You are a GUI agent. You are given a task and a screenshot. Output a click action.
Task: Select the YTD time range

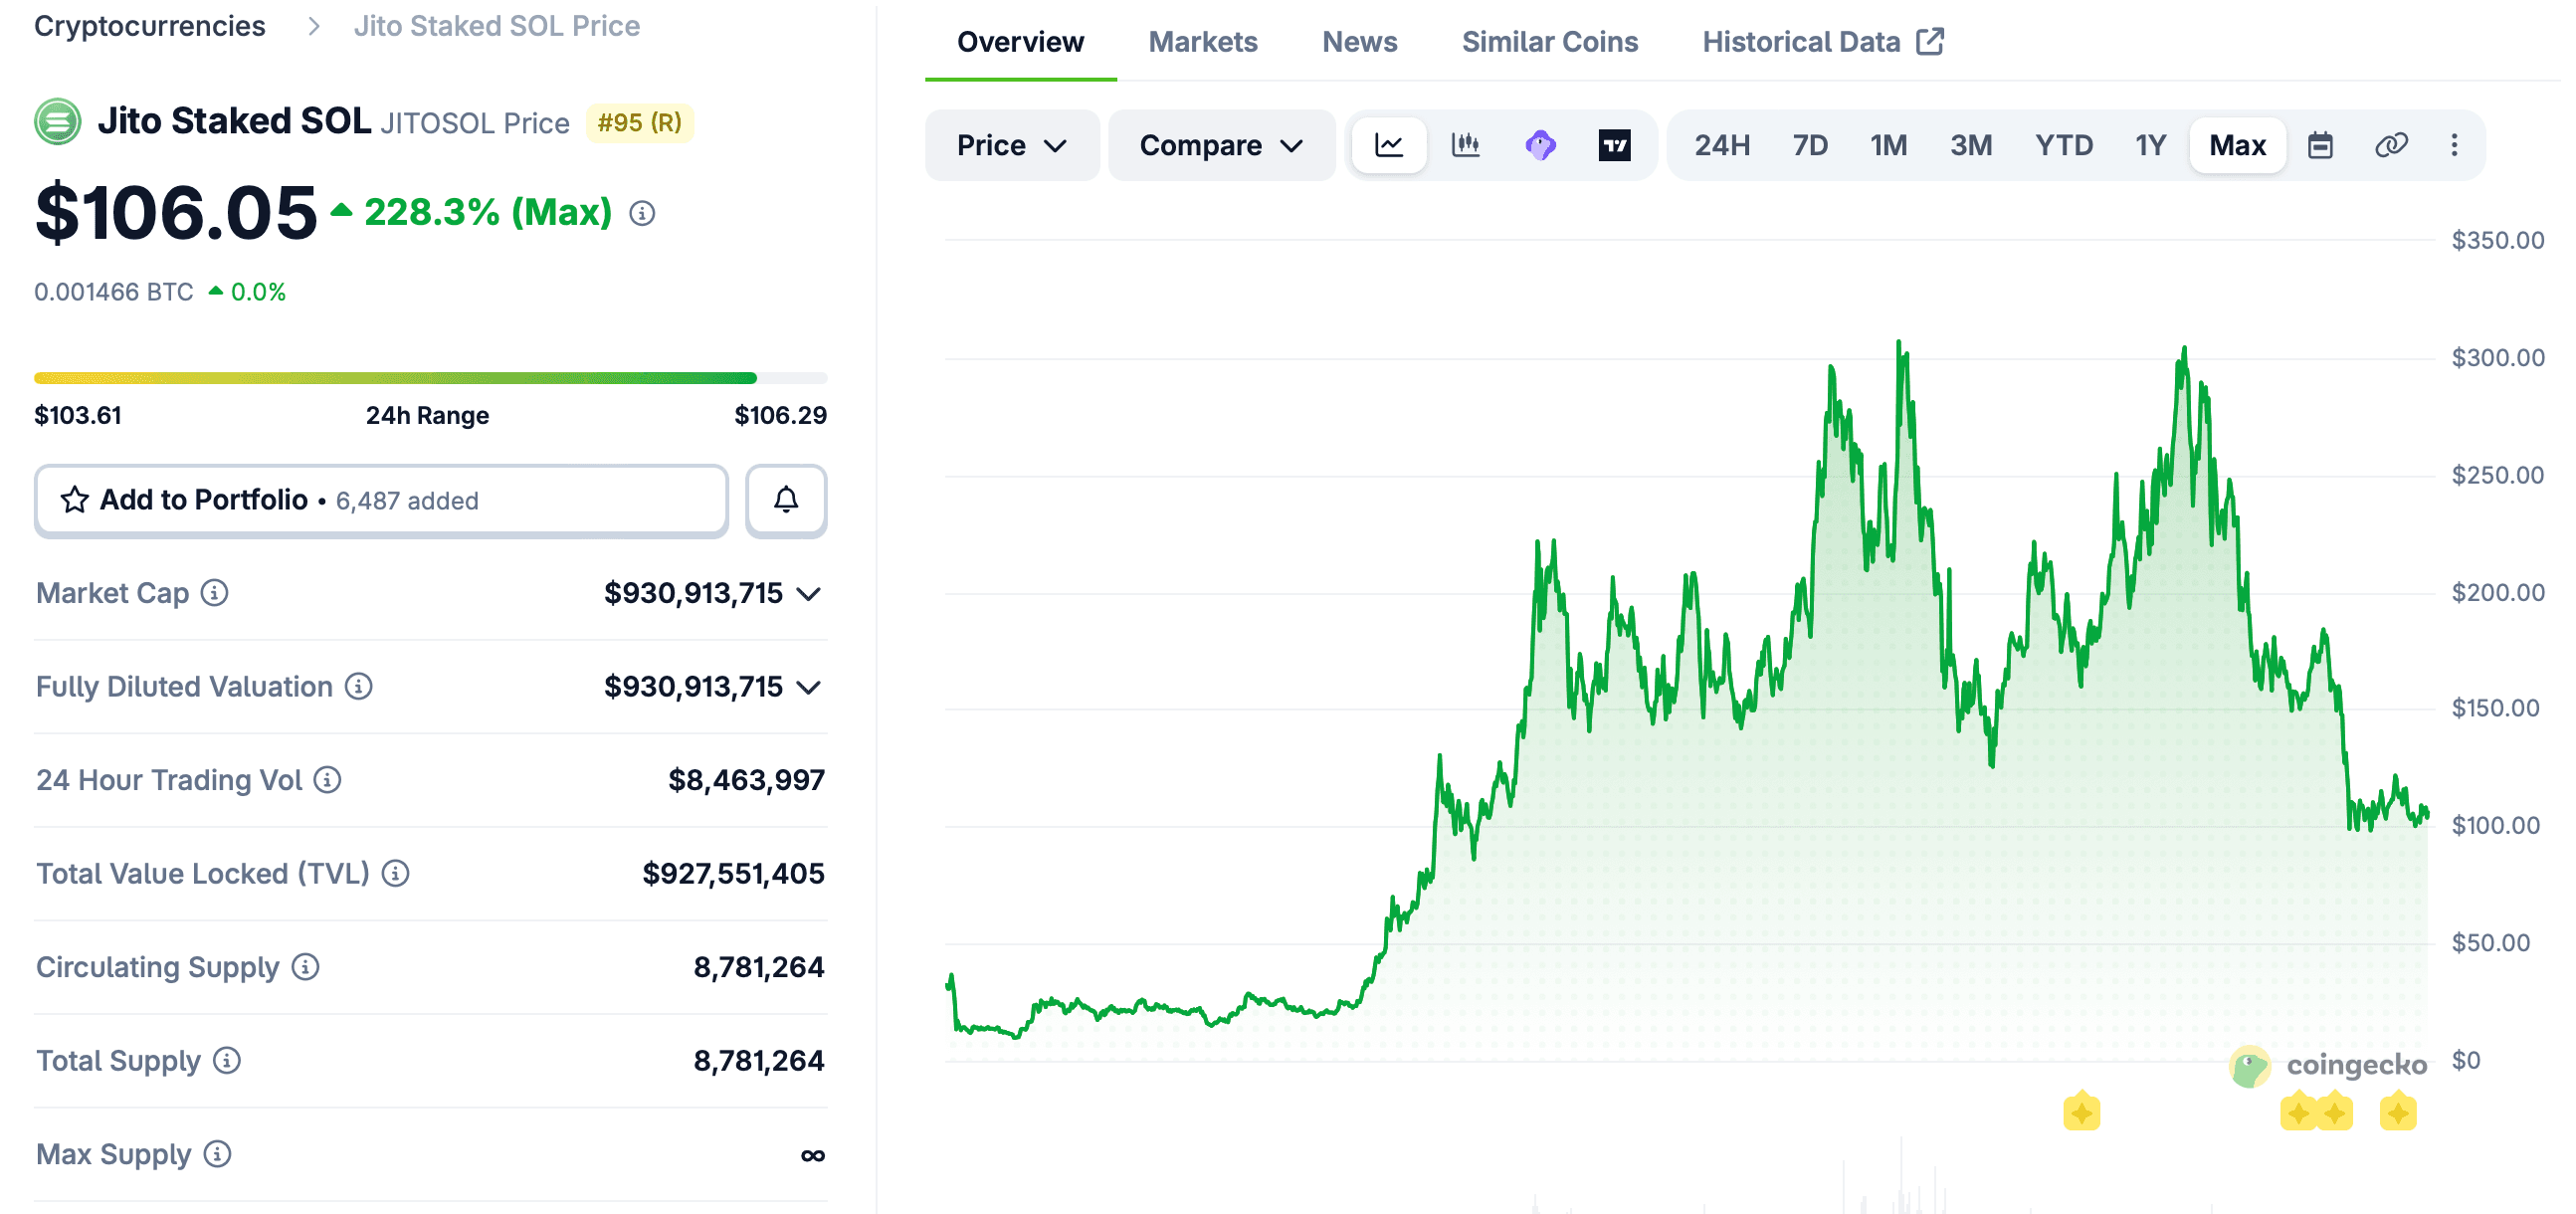[x=2063, y=145]
